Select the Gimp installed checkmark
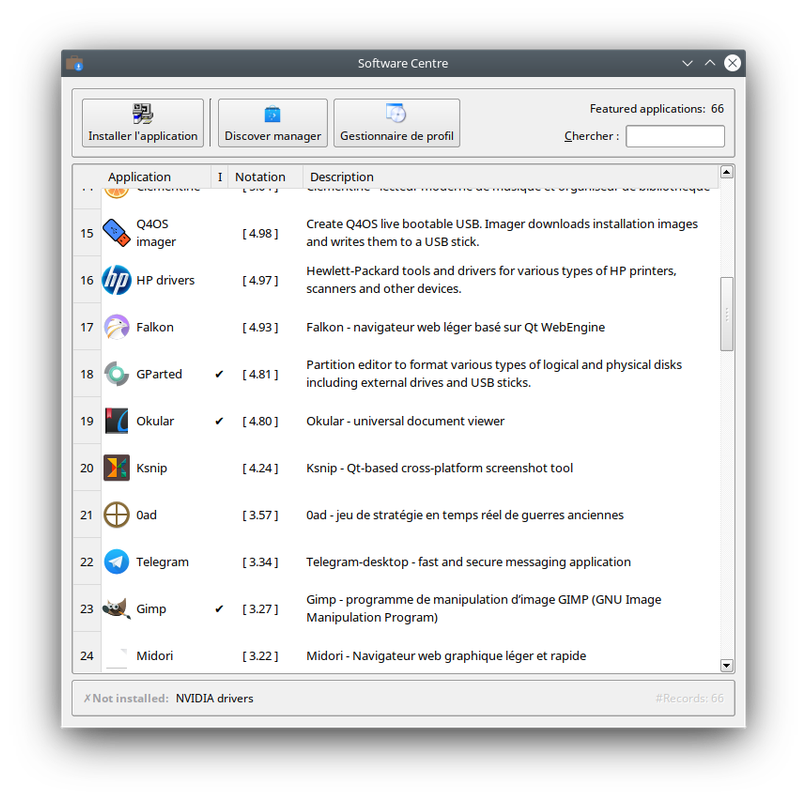 pyautogui.click(x=219, y=608)
